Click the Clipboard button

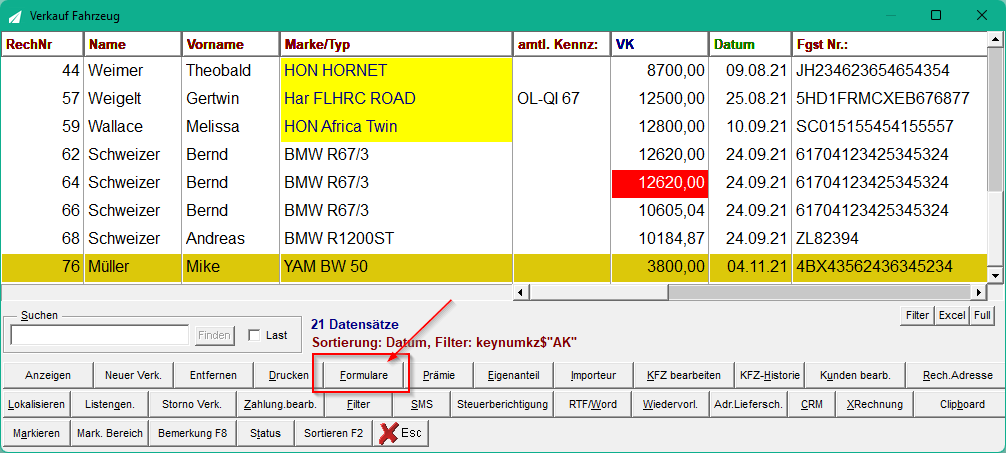point(962,405)
